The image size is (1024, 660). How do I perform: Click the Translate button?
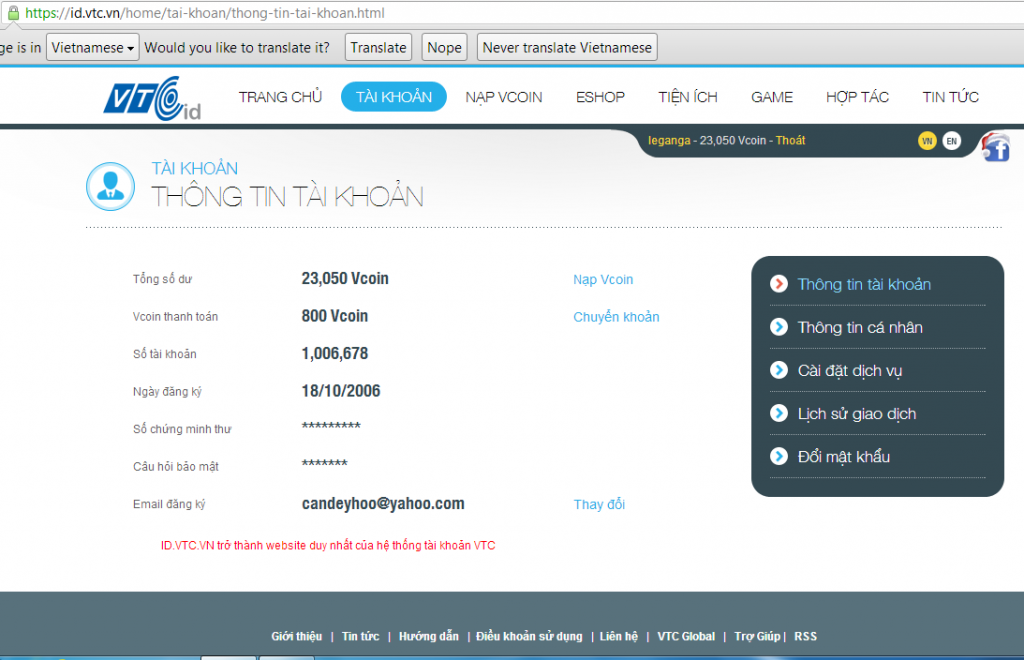click(378, 48)
